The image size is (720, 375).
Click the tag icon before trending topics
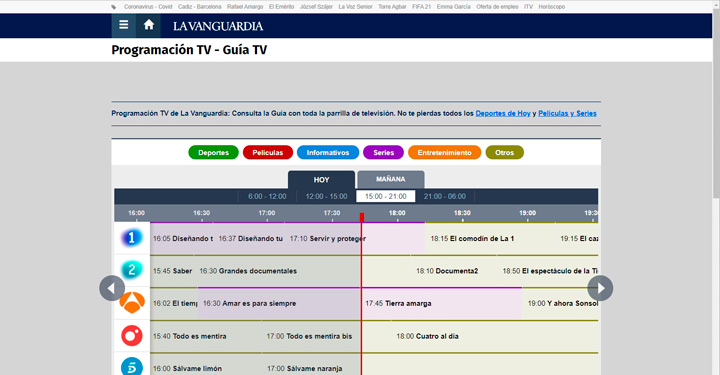coord(114,7)
